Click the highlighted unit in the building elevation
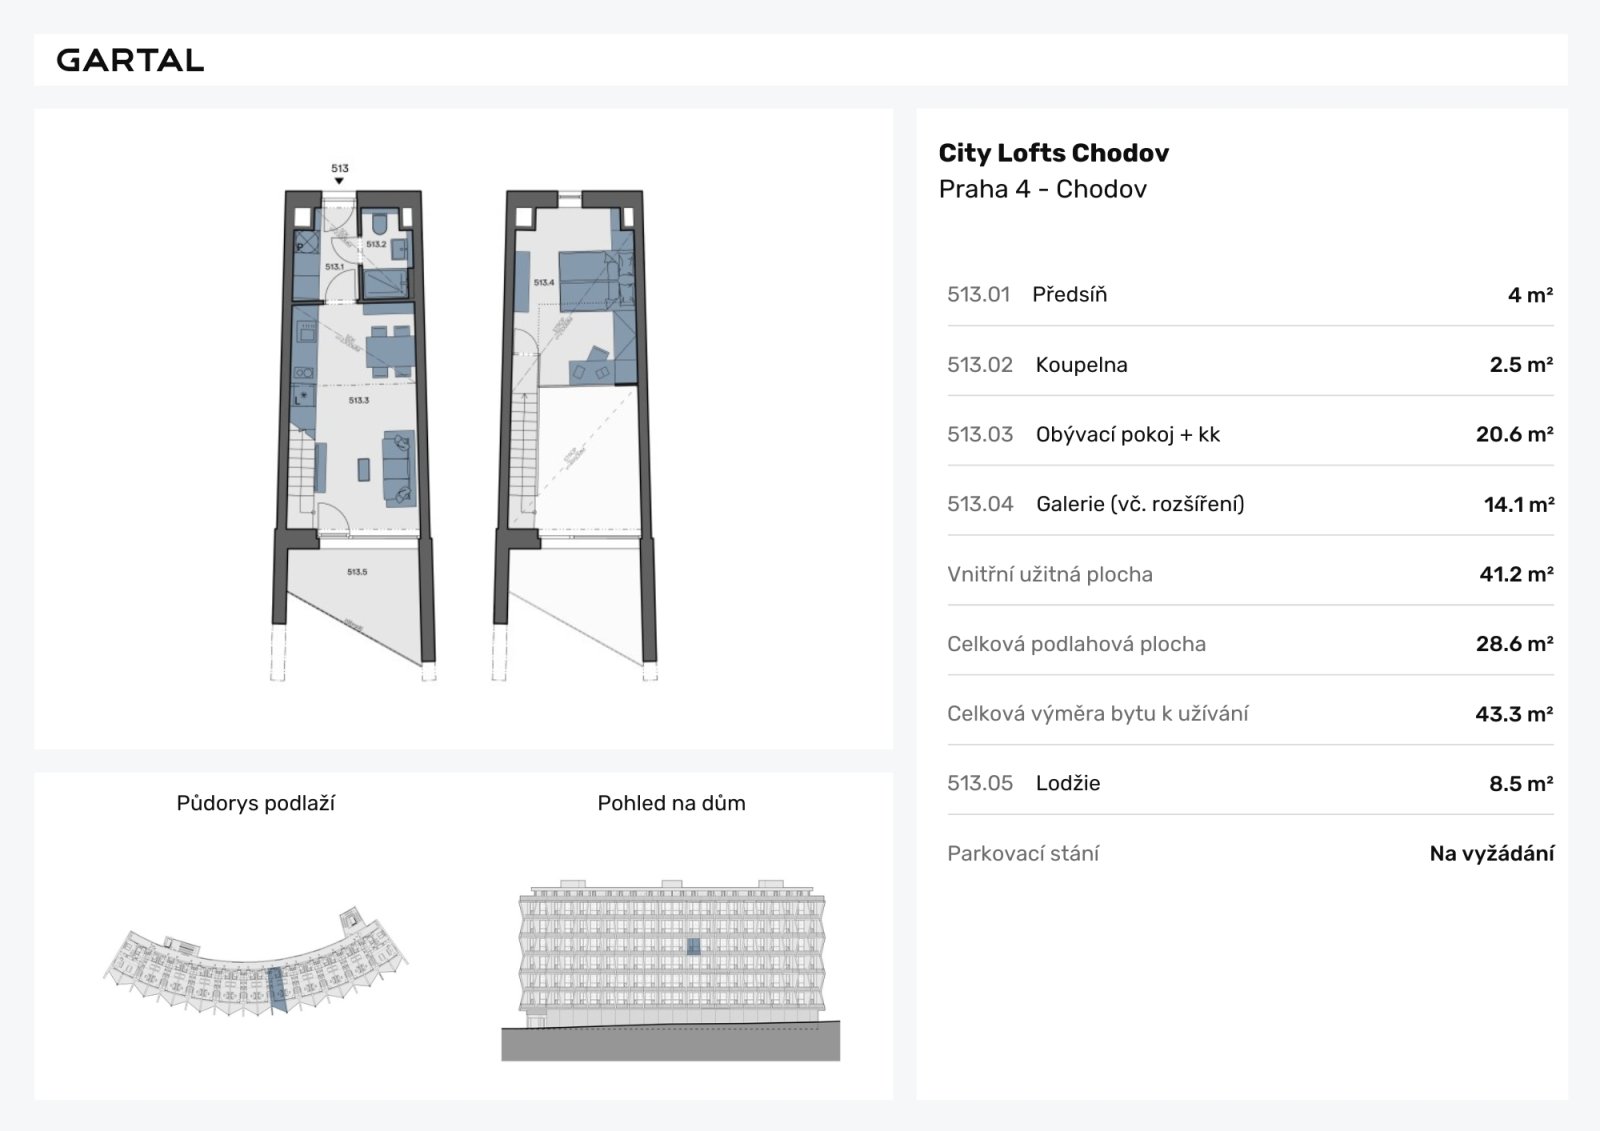 coord(693,946)
